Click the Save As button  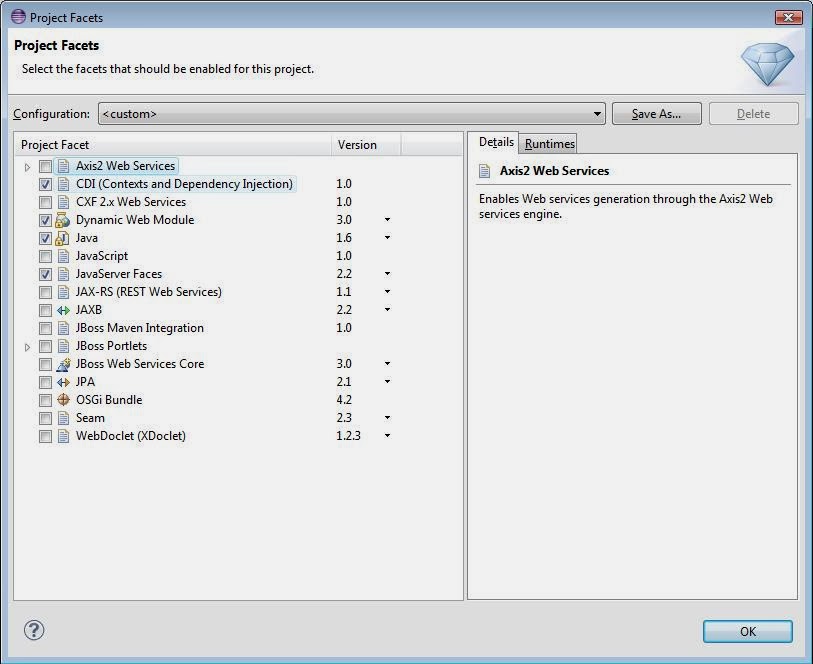(x=656, y=113)
